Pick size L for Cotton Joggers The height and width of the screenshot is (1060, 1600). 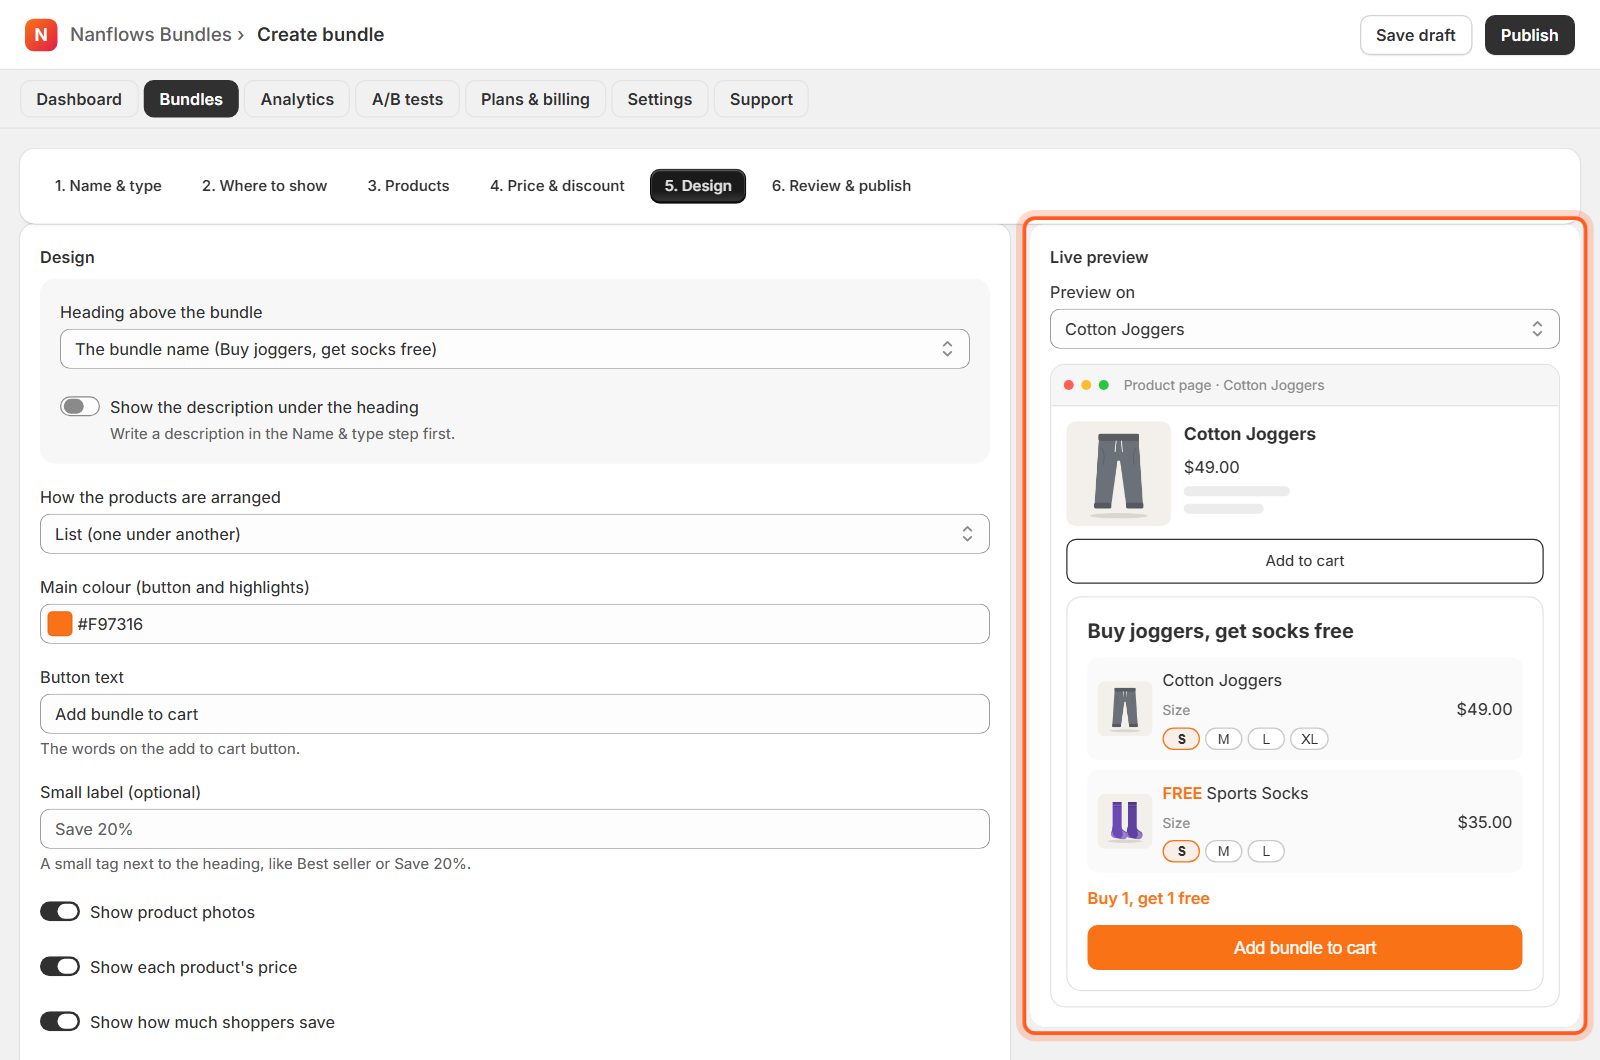click(1266, 739)
